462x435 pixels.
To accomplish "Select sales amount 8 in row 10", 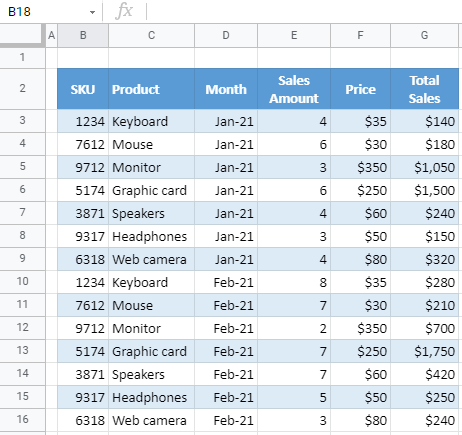I will click(x=294, y=282).
